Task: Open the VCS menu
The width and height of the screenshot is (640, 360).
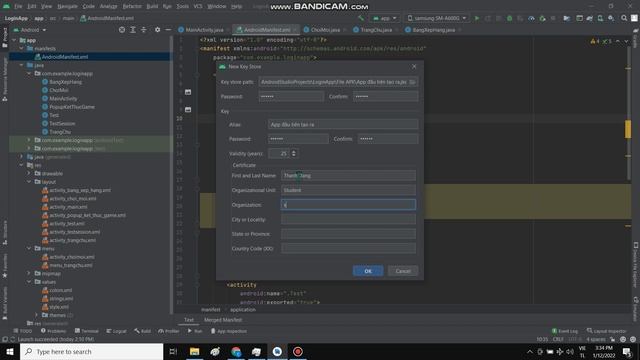Action: tap(198, 7)
